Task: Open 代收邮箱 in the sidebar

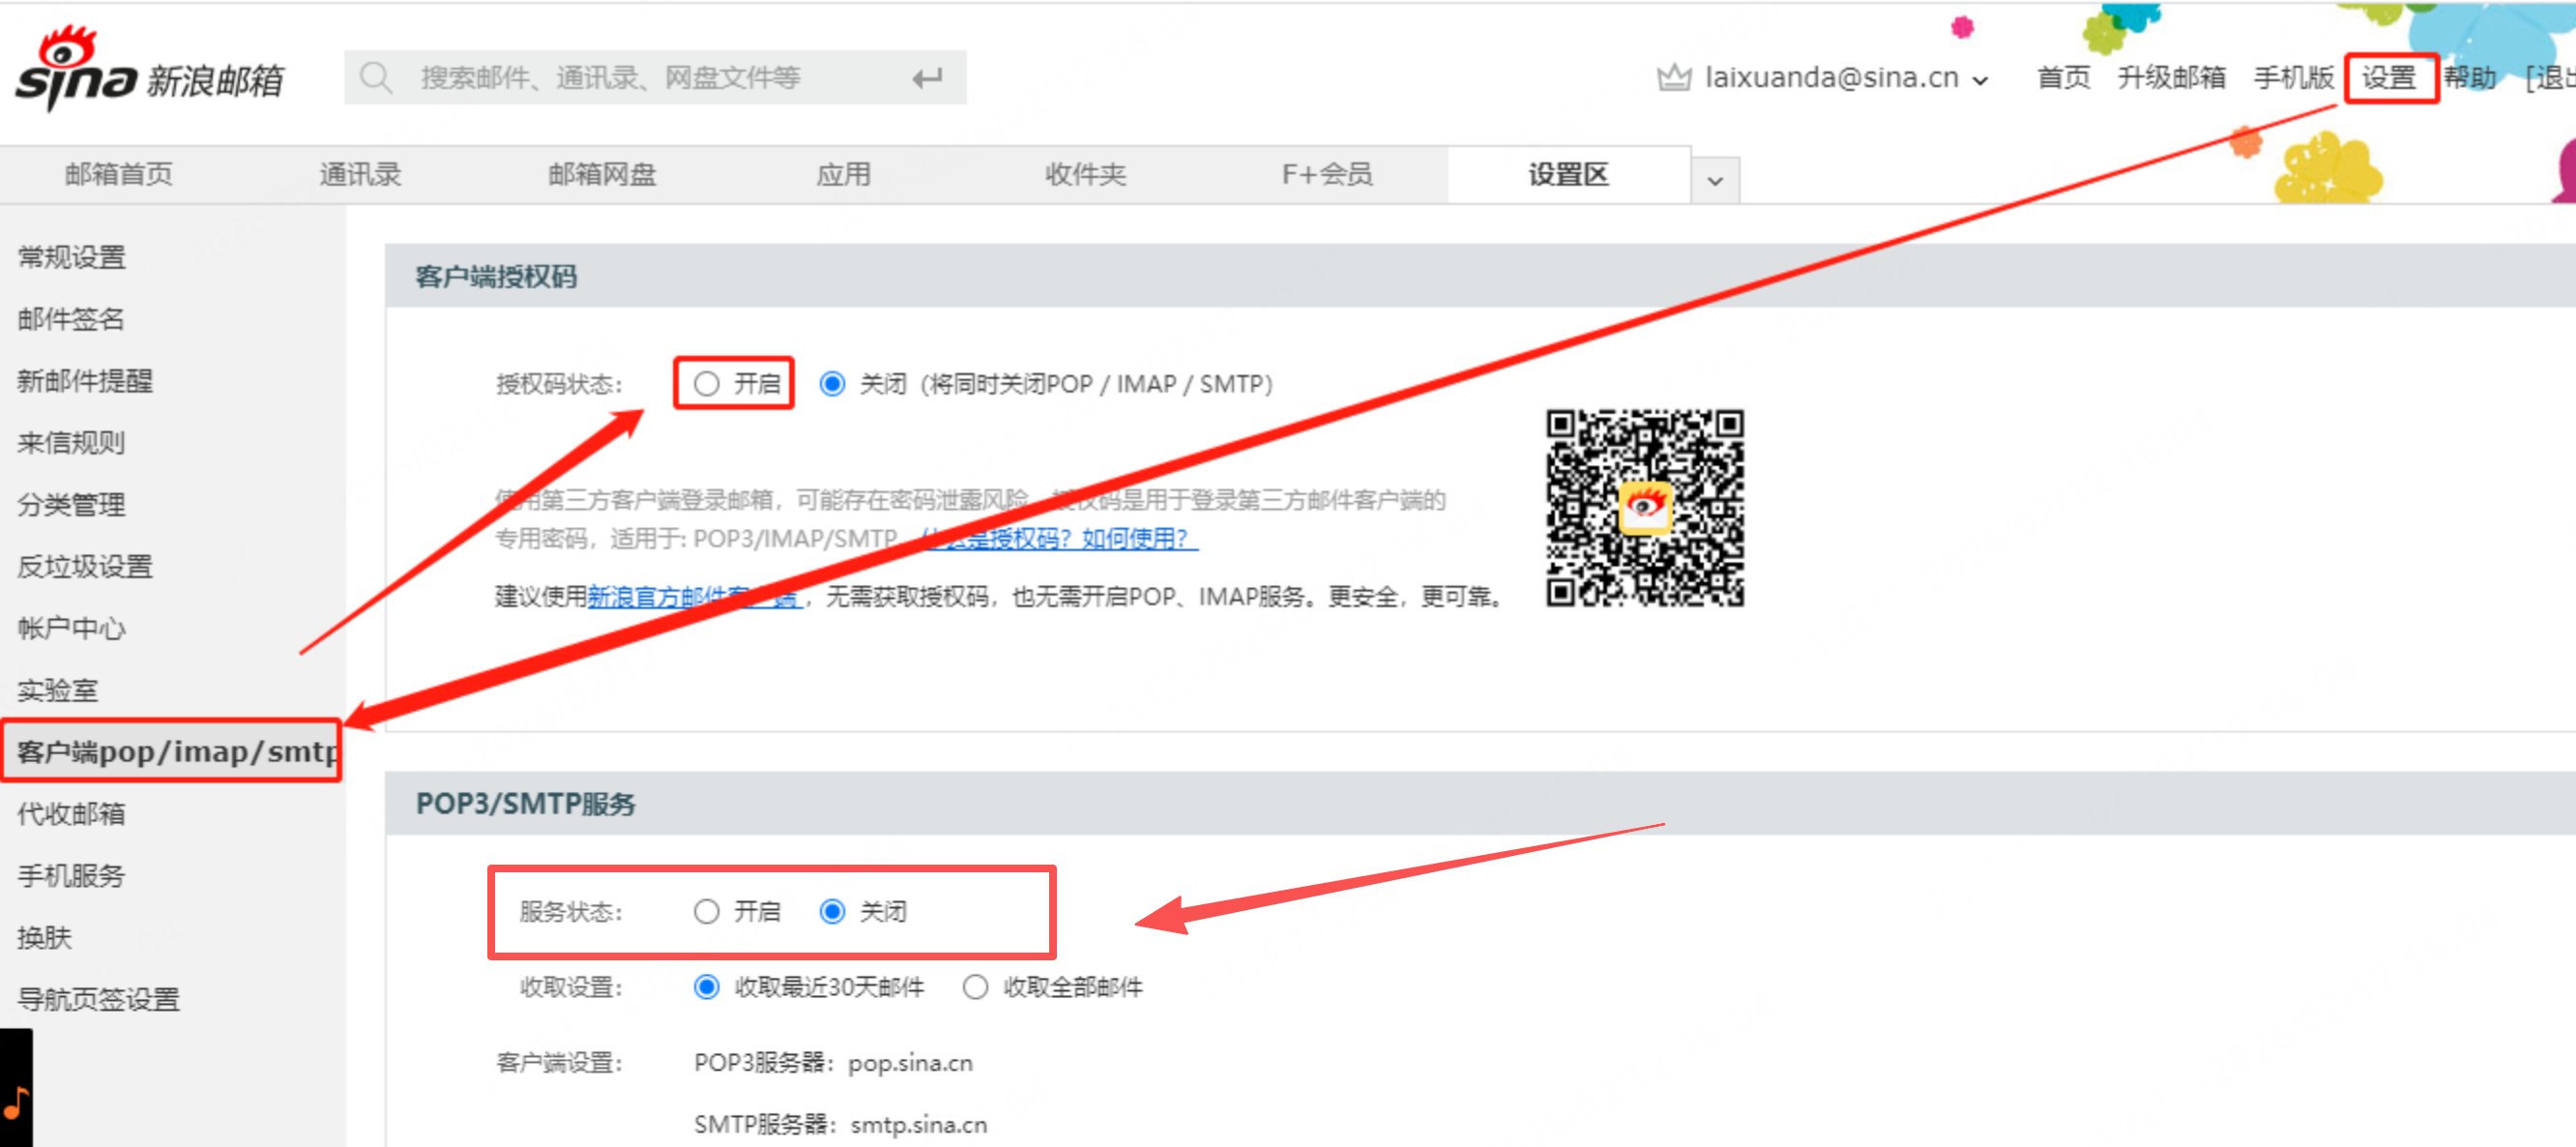Action: click(71, 814)
